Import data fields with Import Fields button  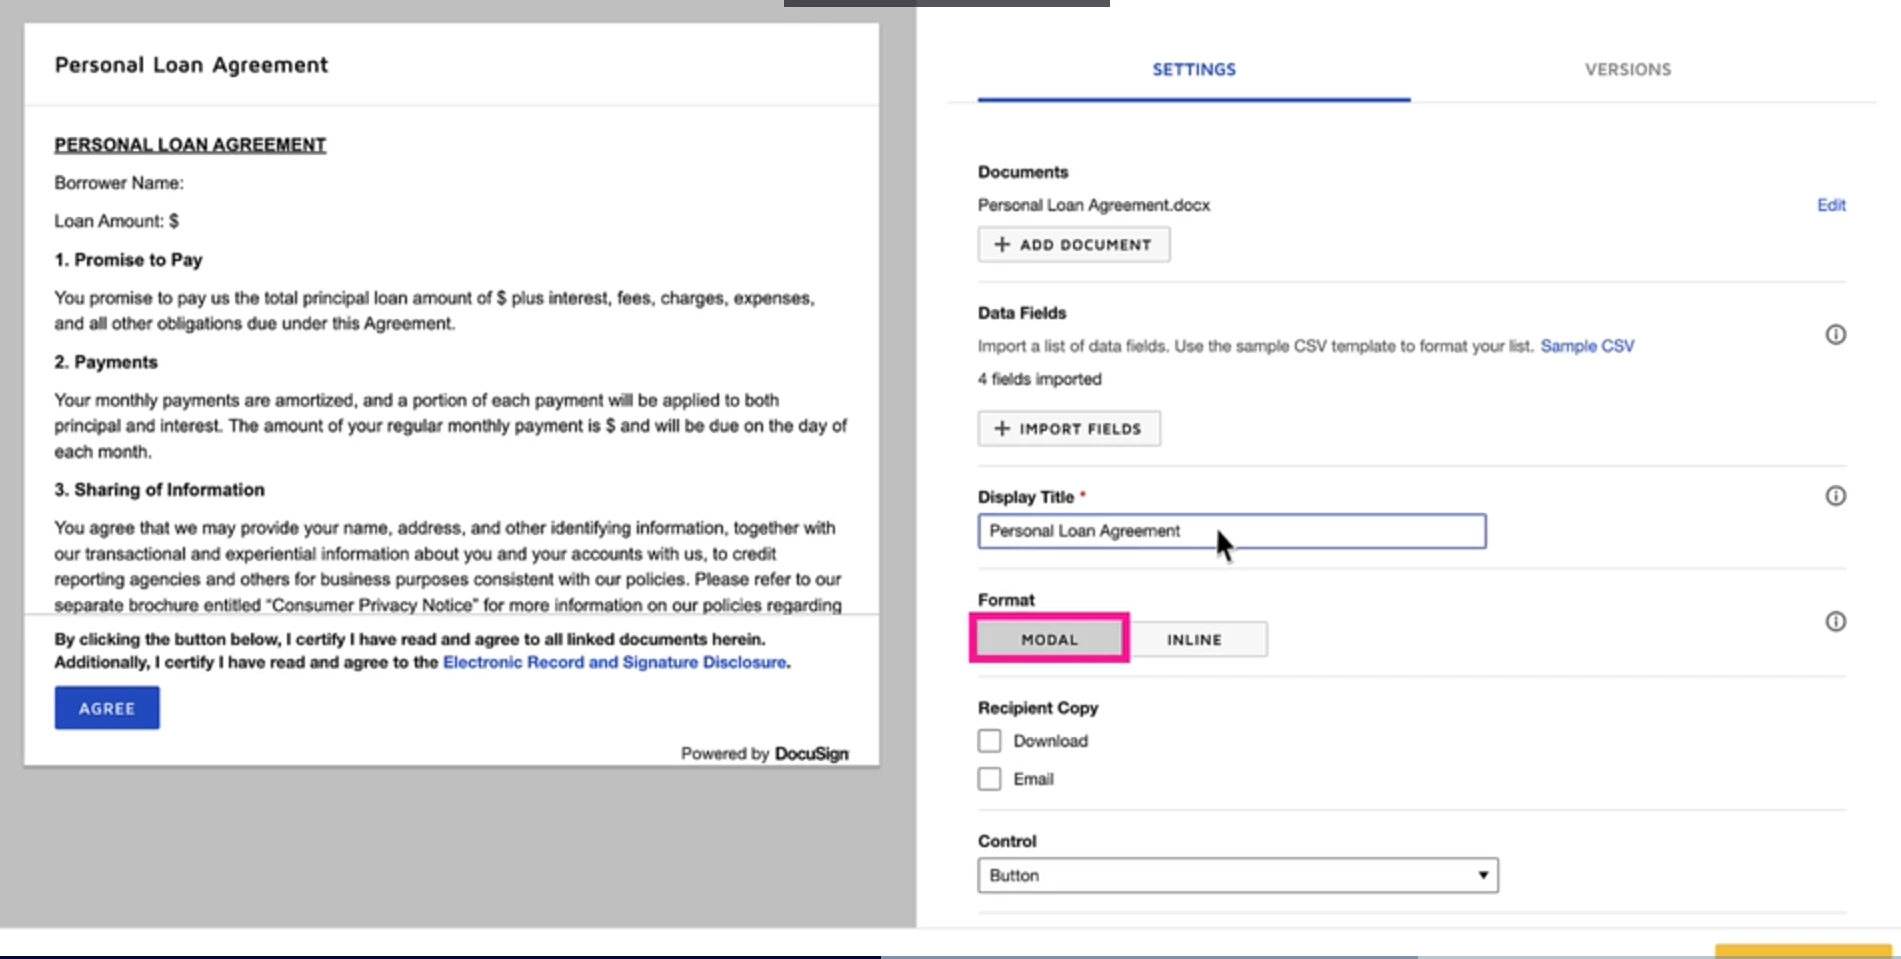point(1069,429)
